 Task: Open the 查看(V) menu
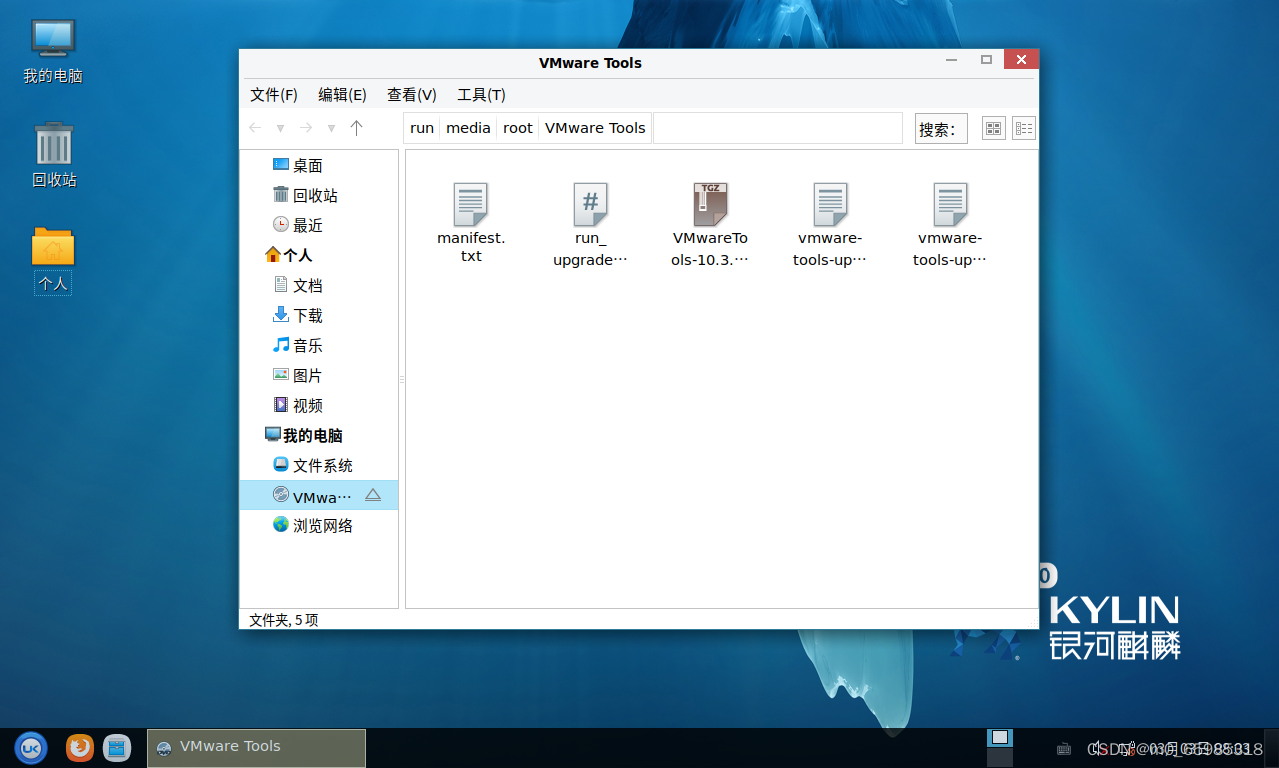412,95
